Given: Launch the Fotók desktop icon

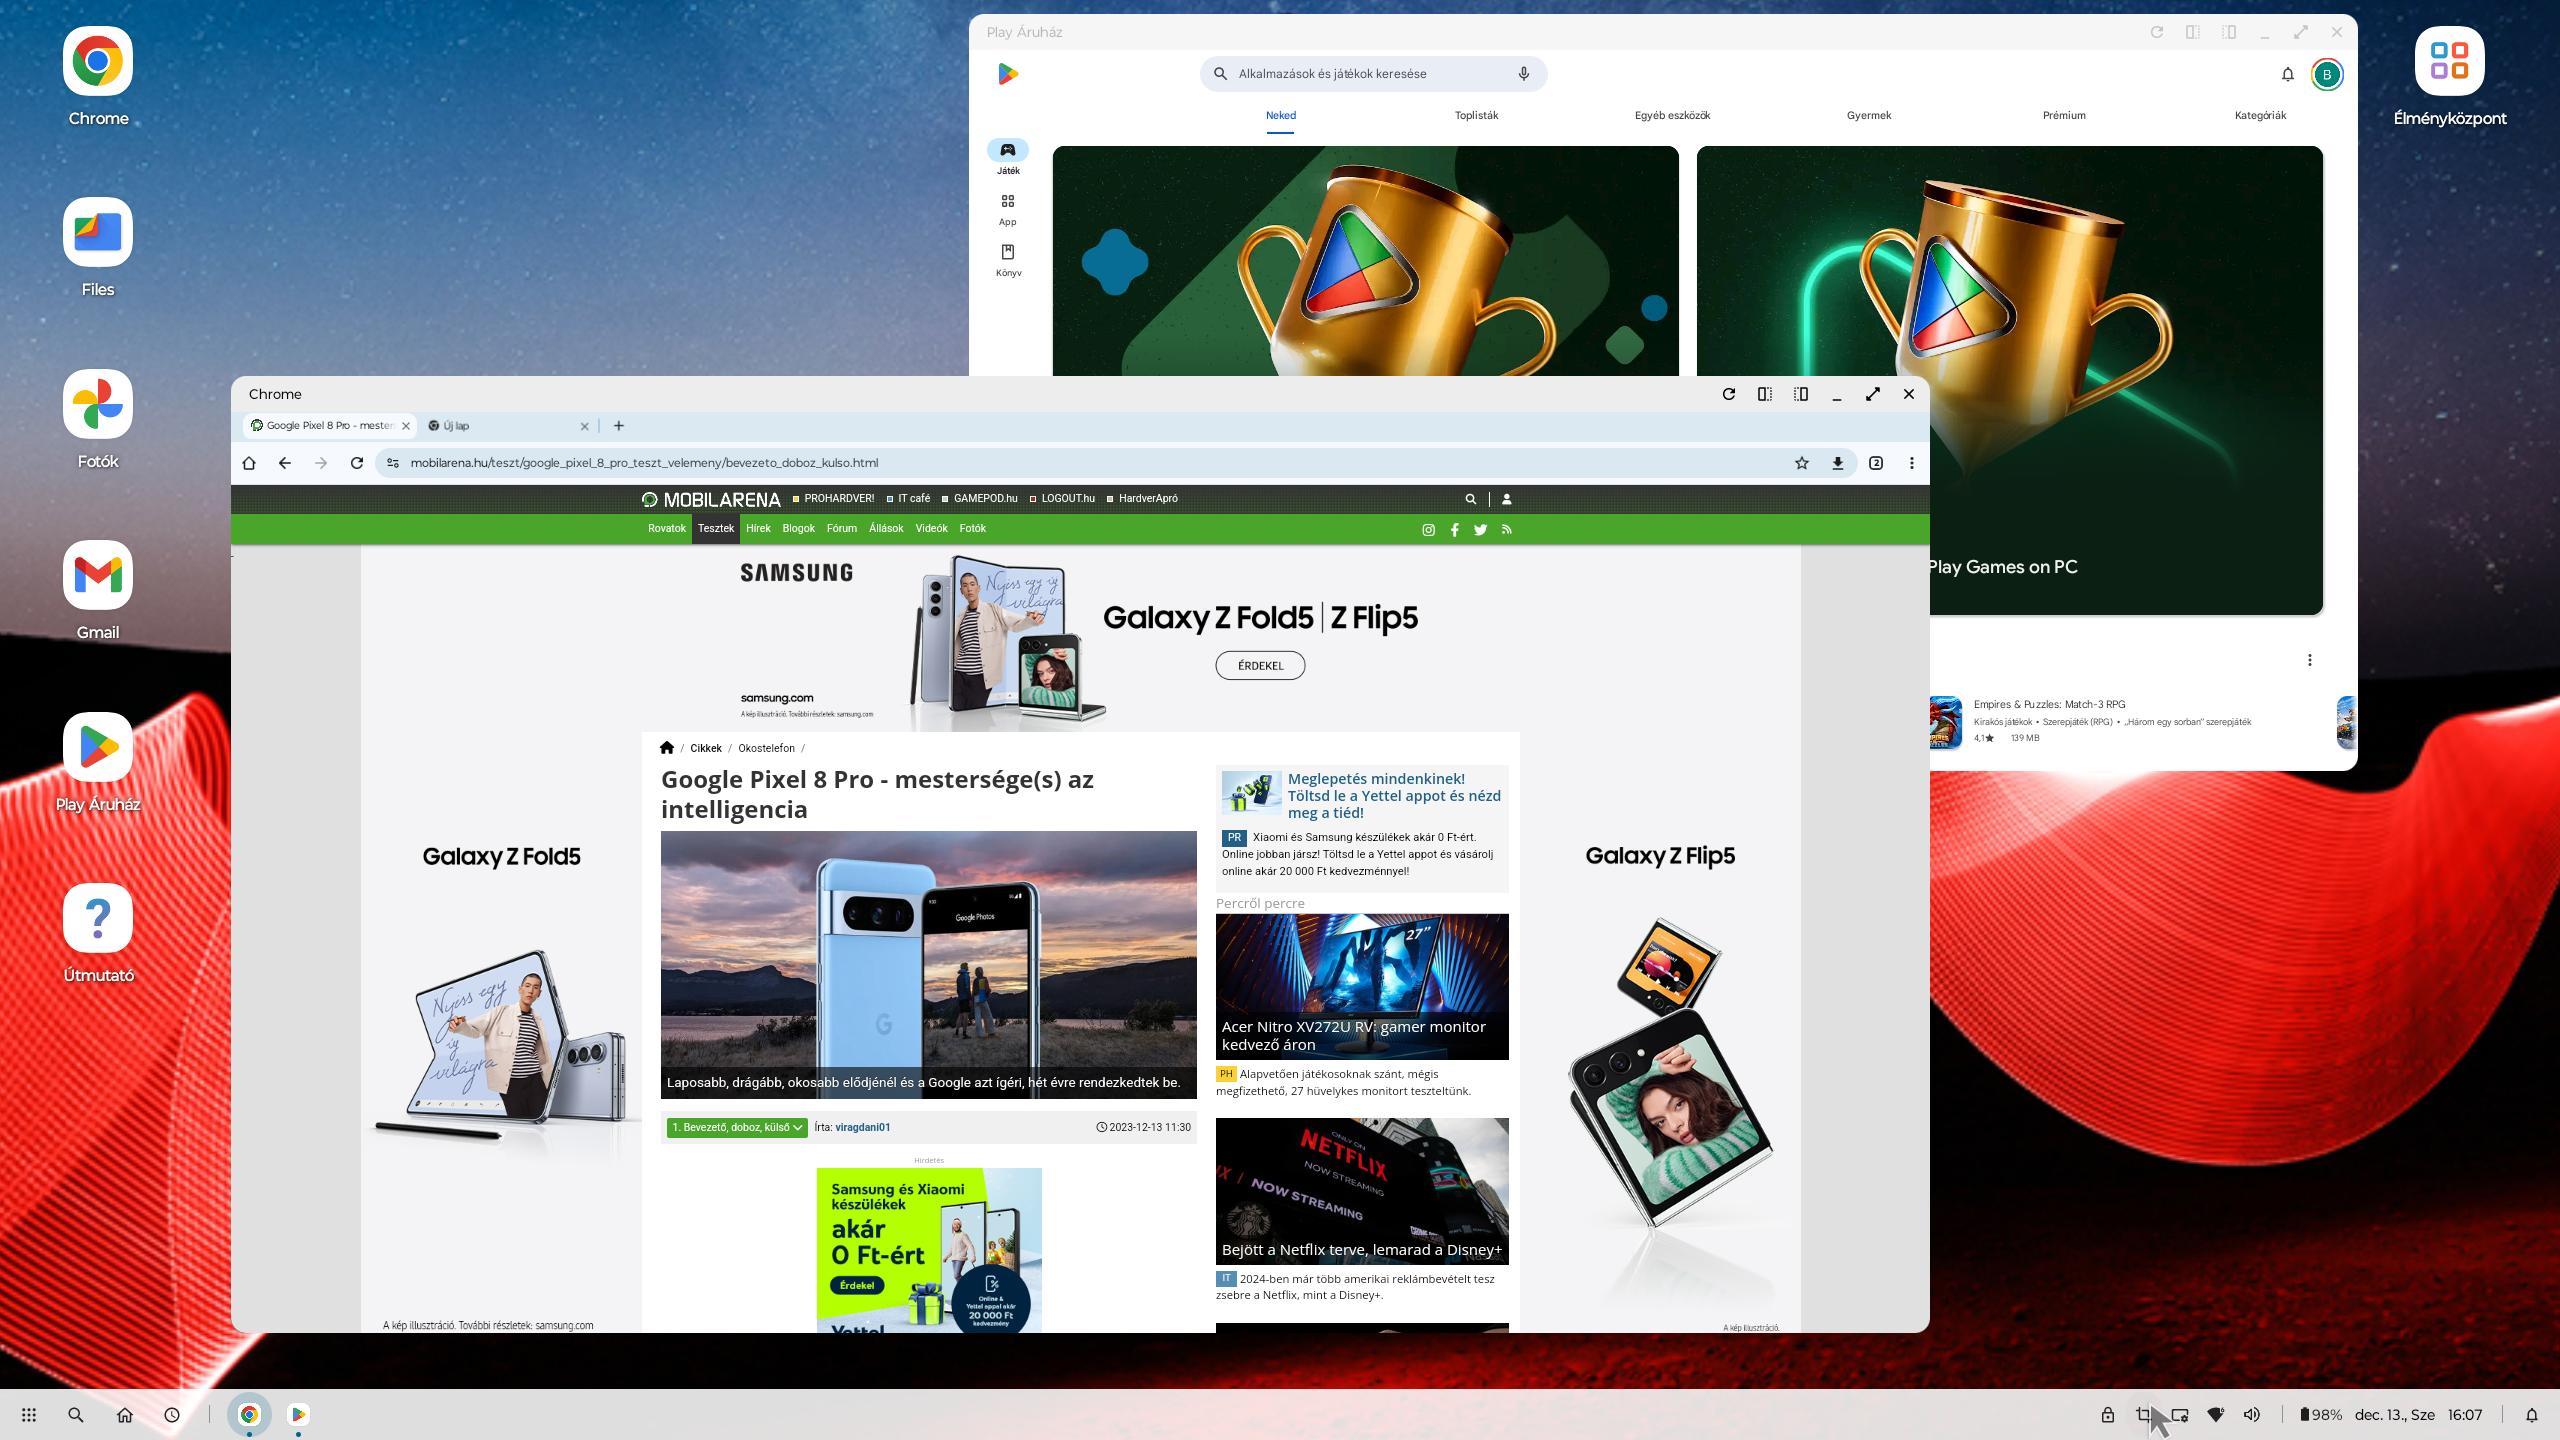Looking at the screenshot, I should pos(98,404).
